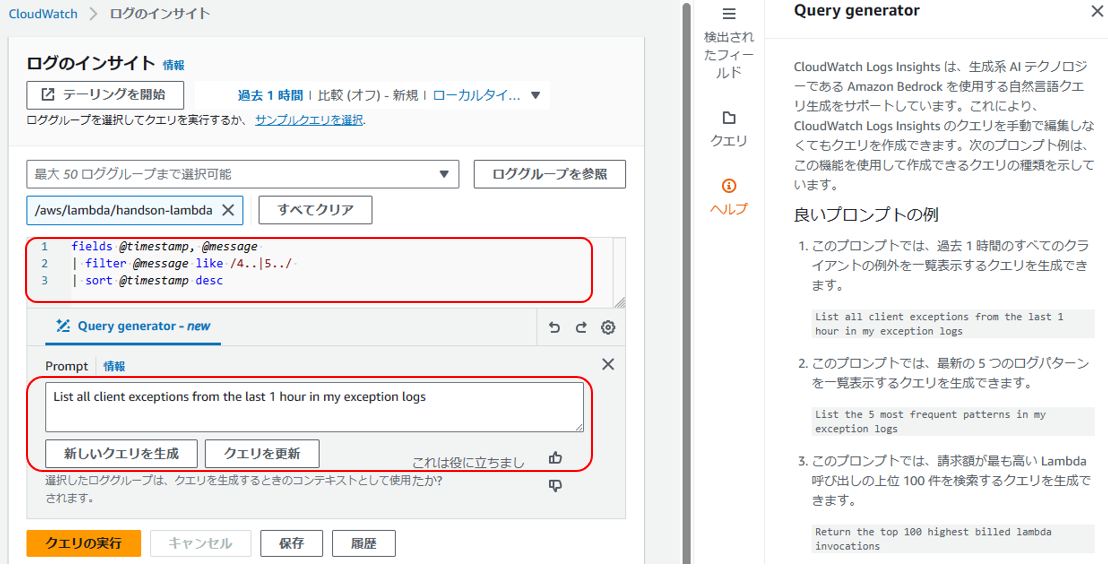Click into the Prompt text box
The width and height of the screenshot is (1108, 568).
coord(314,407)
